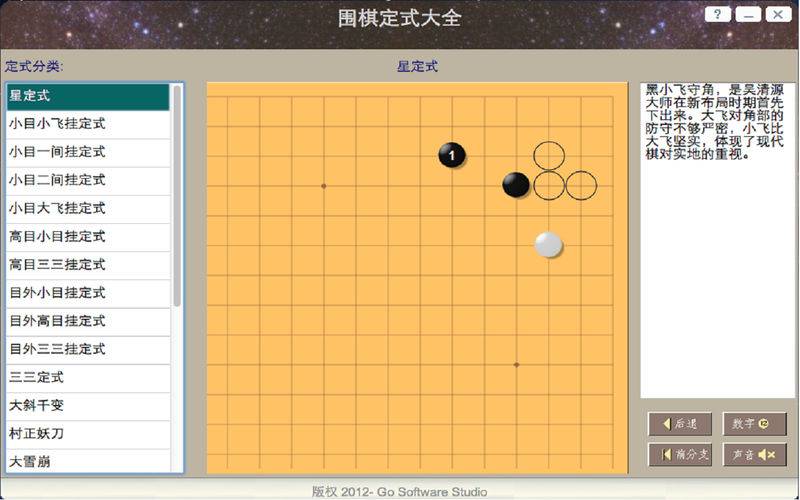Select 星定式 in the category list
This screenshot has height=500, width=800.
pyautogui.click(x=88, y=96)
